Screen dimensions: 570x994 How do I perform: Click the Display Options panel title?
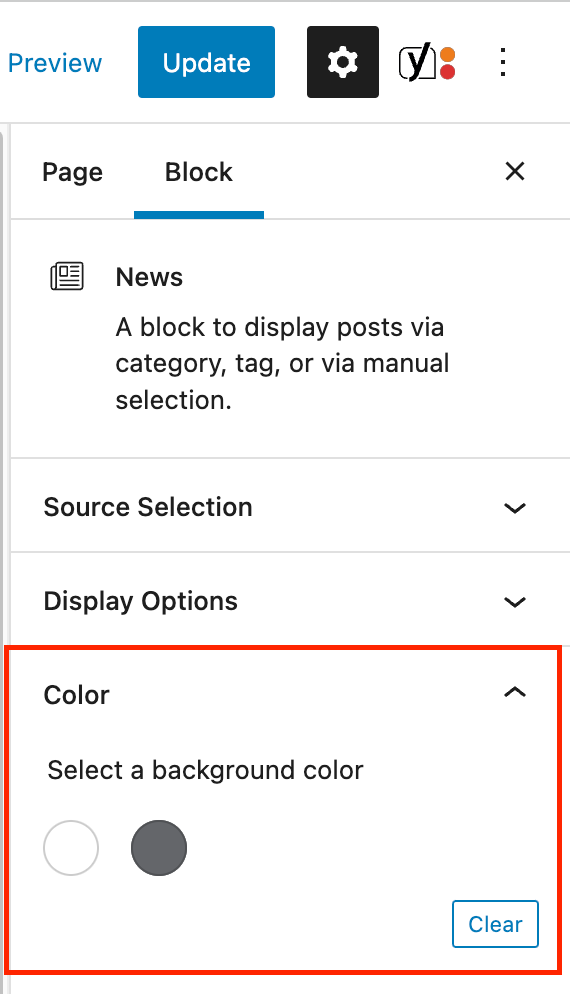[141, 601]
